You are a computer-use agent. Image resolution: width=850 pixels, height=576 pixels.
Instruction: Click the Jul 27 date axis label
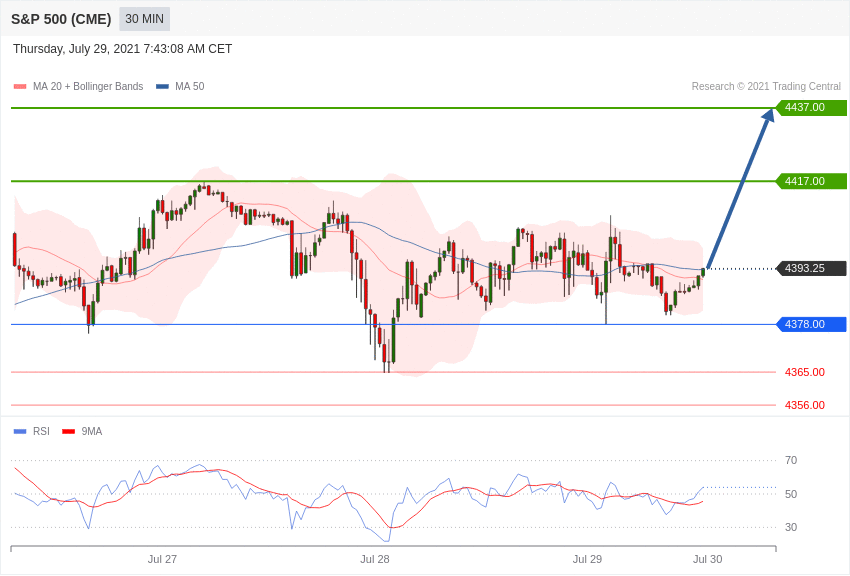162,559
